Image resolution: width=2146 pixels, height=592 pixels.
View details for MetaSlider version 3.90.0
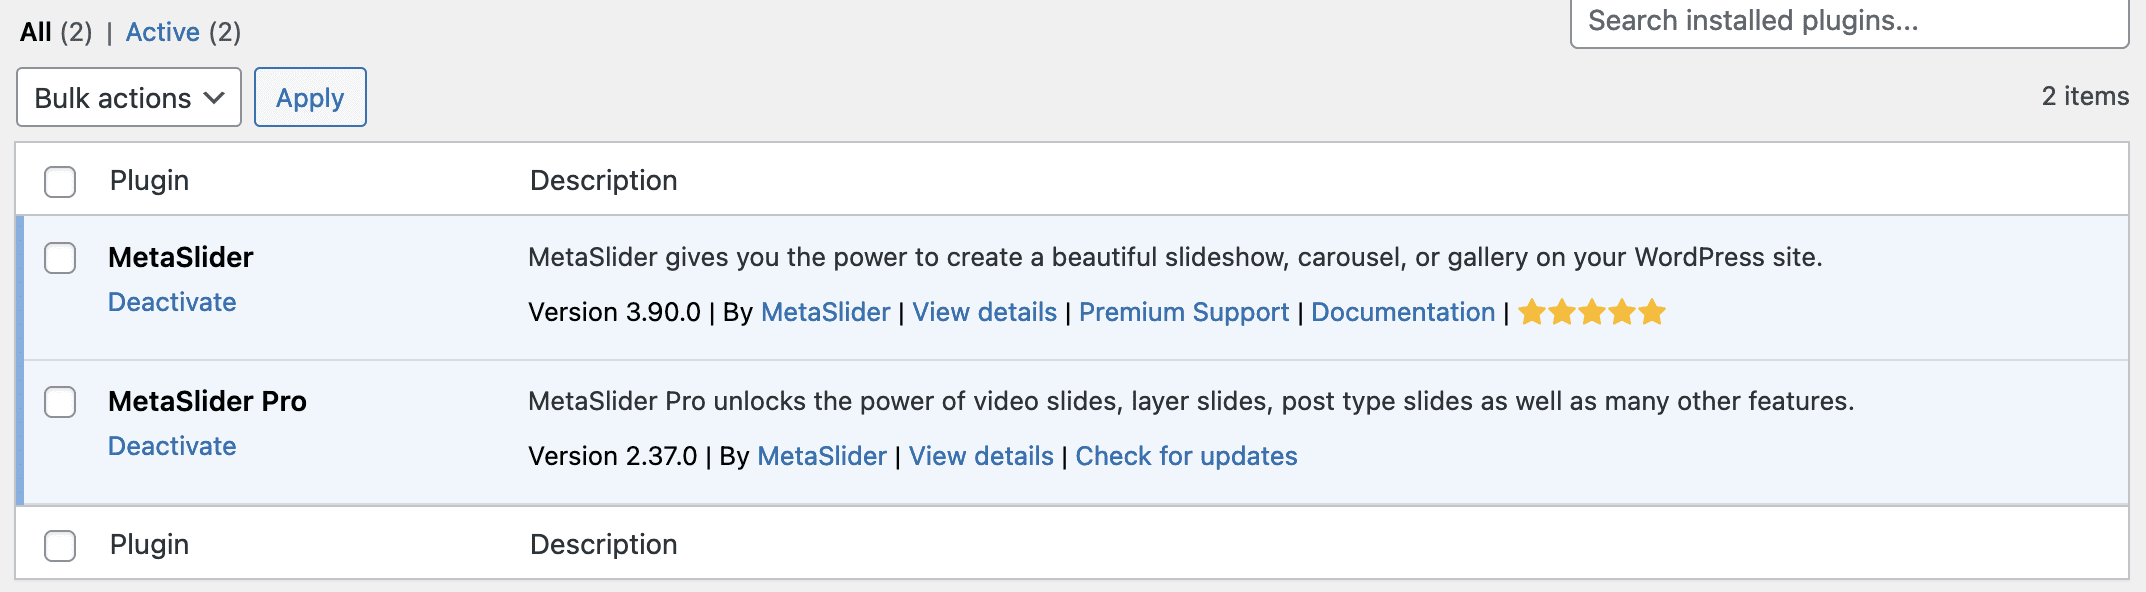pos(984,313)
